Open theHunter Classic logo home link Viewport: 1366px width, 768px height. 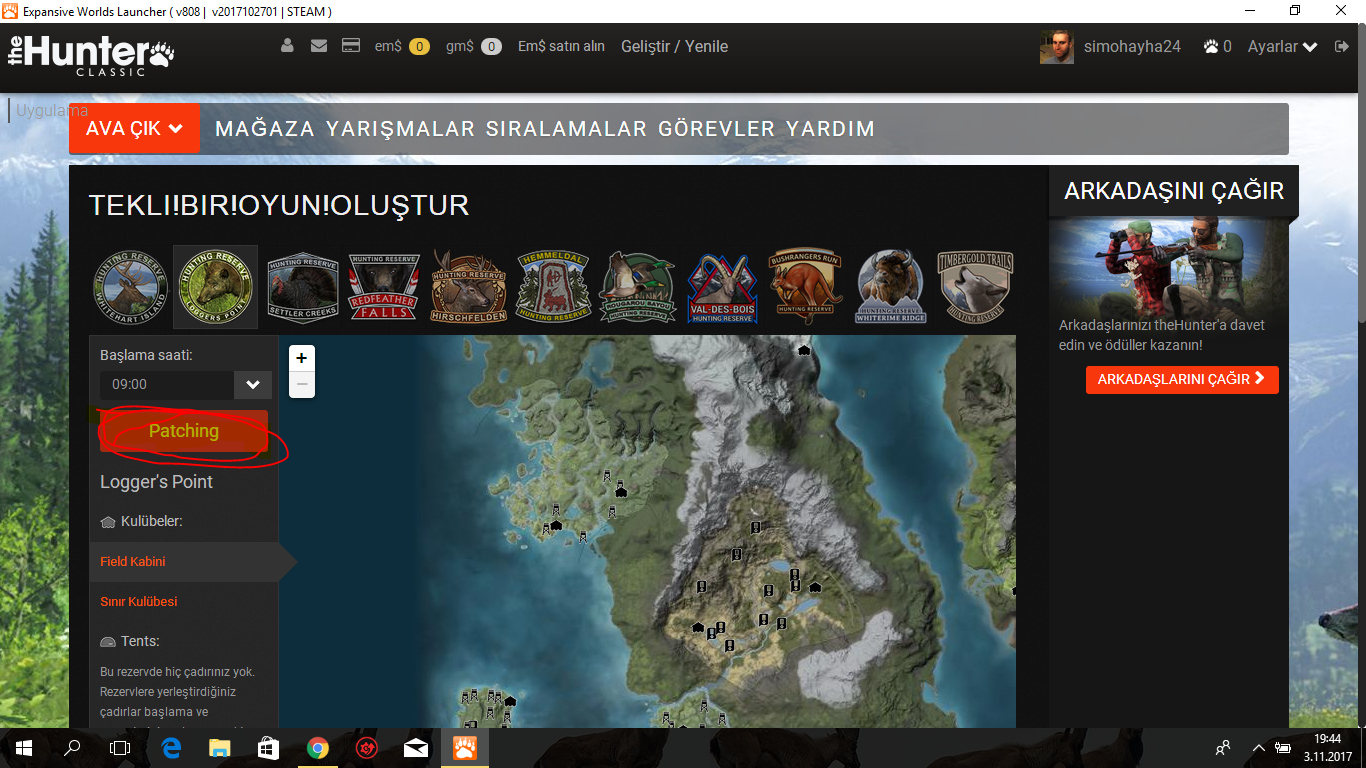point(91,55)
